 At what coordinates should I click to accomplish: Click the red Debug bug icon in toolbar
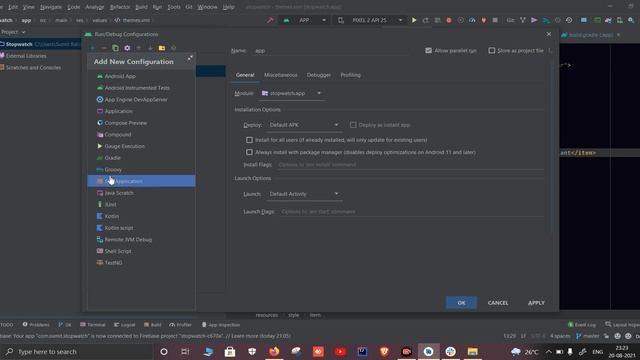tap(449, 20)
